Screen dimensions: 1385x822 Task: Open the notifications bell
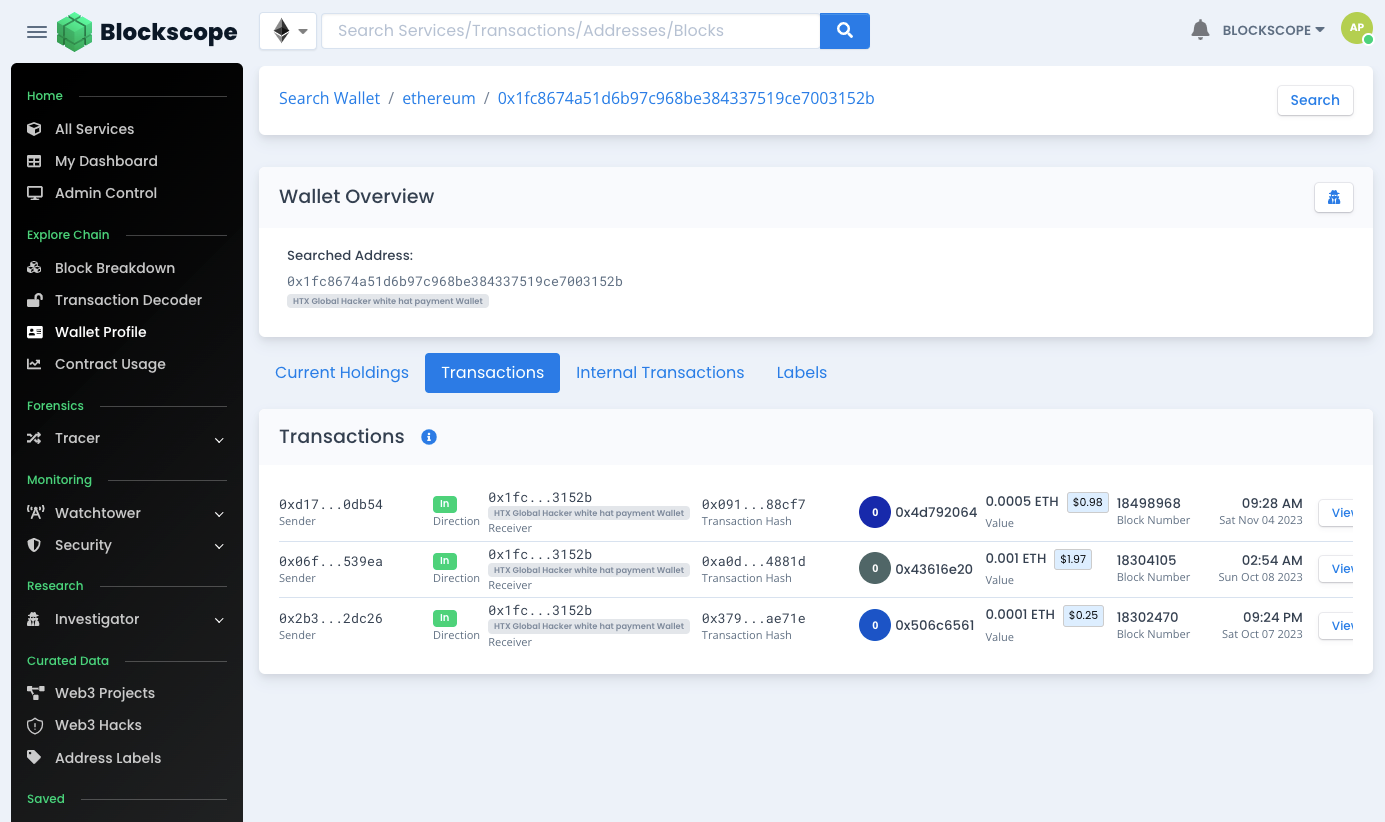(1200, 30)
